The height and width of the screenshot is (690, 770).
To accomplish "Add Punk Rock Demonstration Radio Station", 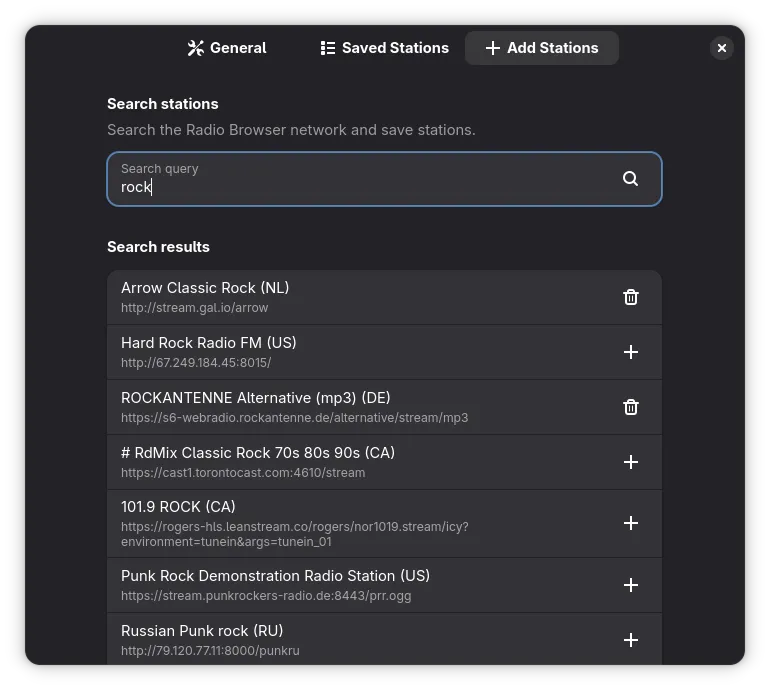I will point(630,585).
